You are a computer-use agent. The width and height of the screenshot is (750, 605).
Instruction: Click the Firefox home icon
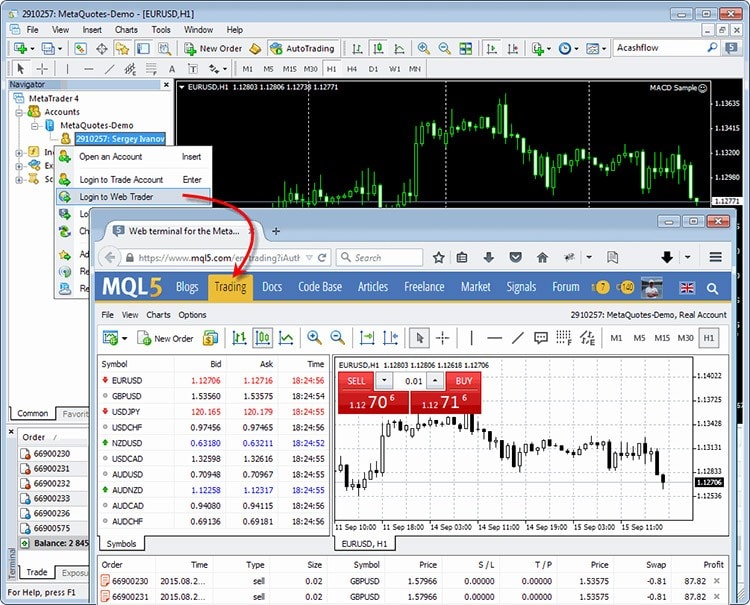tap(542, 257)
